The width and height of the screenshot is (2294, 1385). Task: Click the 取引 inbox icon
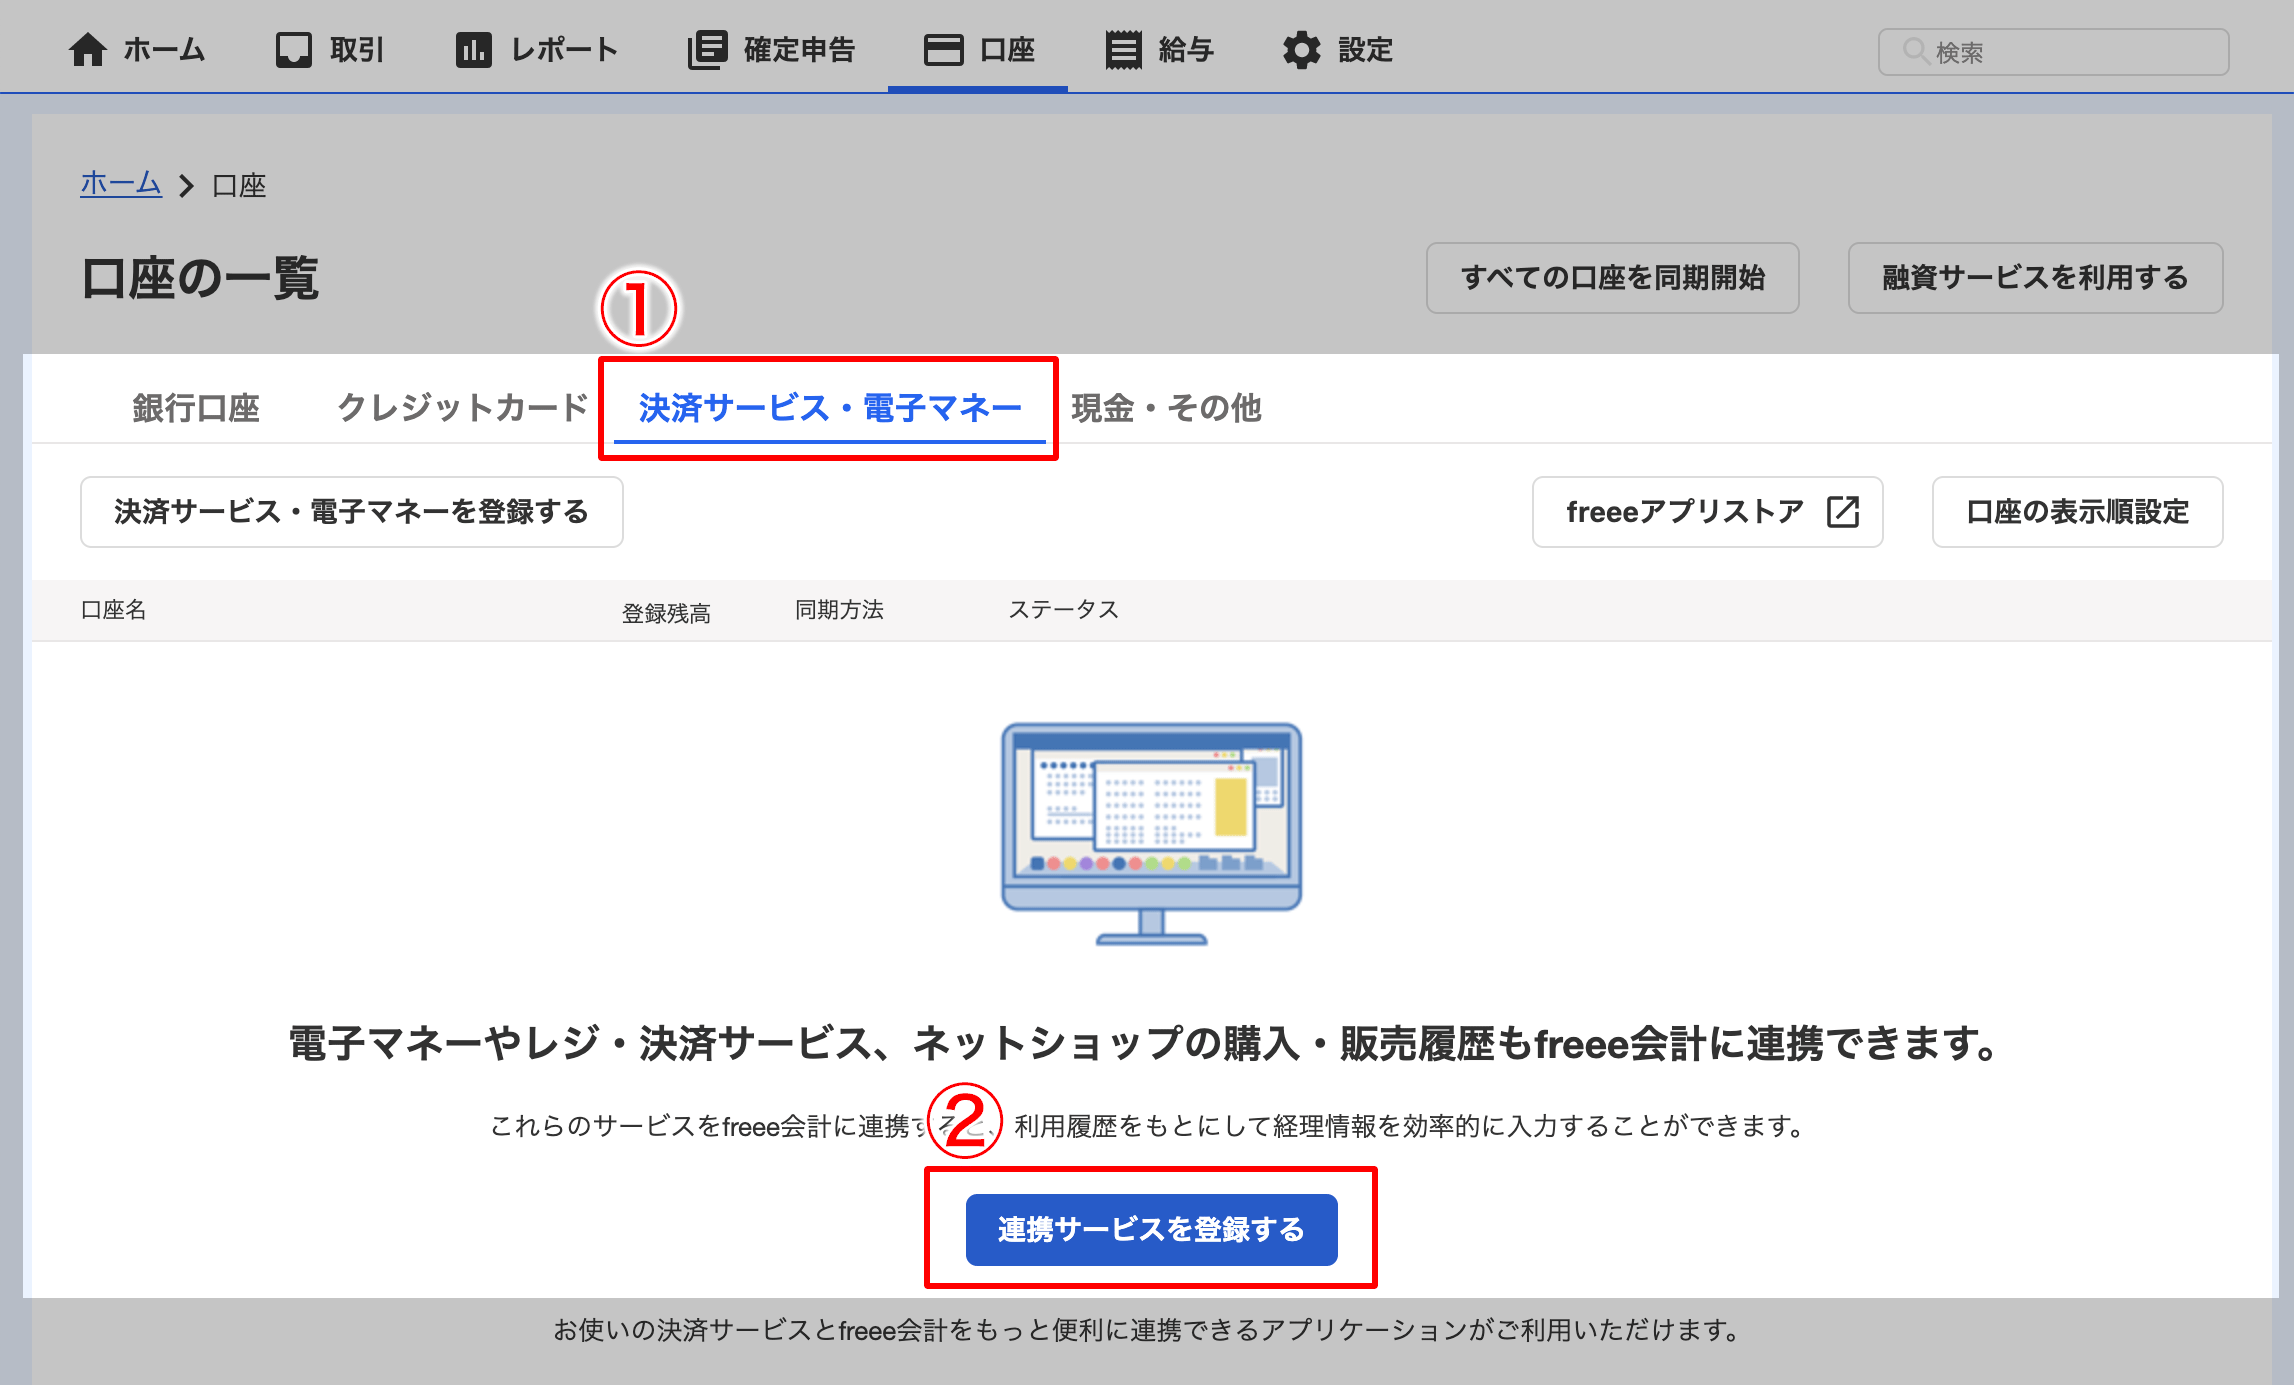click(294, 50)
